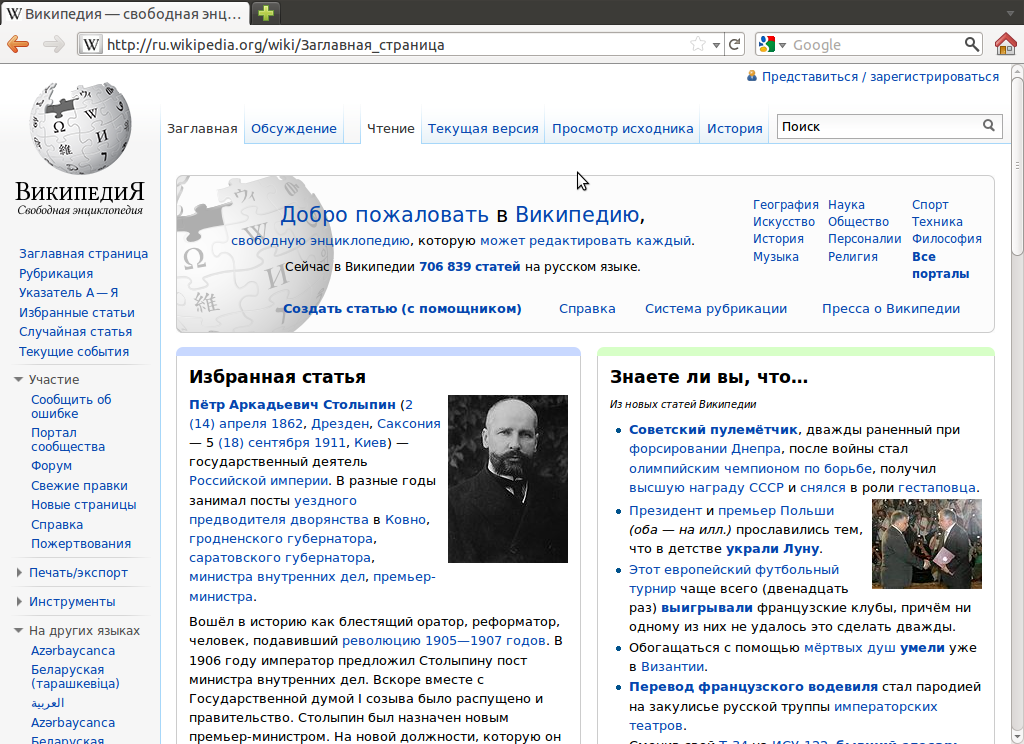Open the украли Луну link
This screenshot has width=1024, height=744.
[x=772, y=549]
